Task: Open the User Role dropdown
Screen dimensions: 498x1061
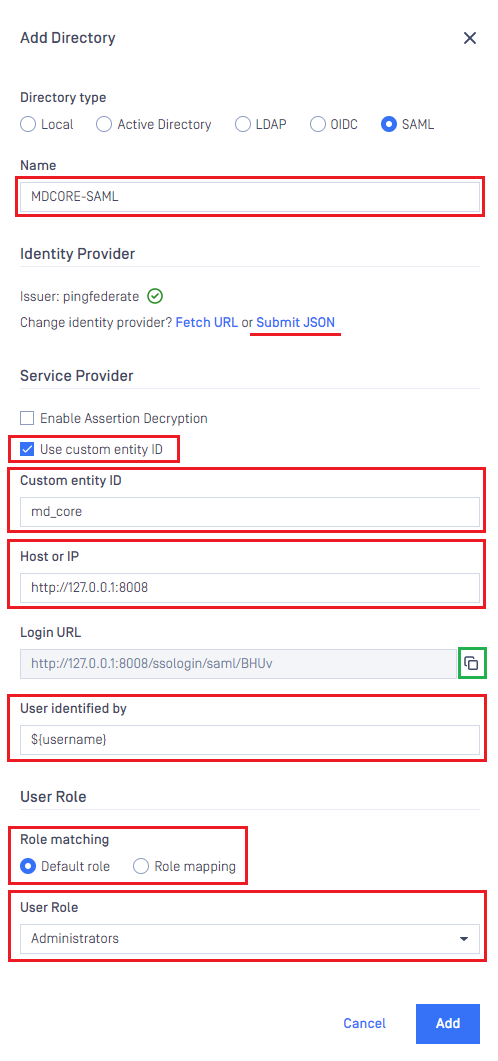Action: click(250, 939)
